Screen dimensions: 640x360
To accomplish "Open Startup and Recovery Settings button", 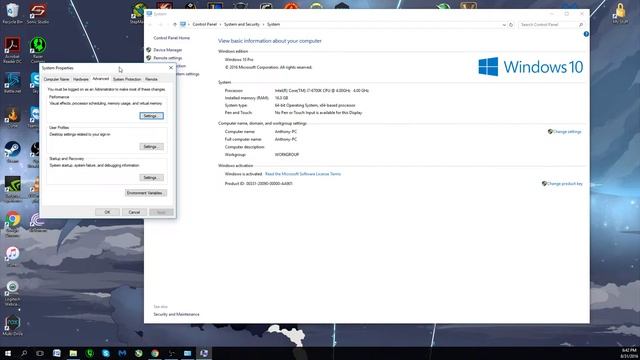I will [x=151, y=178].
